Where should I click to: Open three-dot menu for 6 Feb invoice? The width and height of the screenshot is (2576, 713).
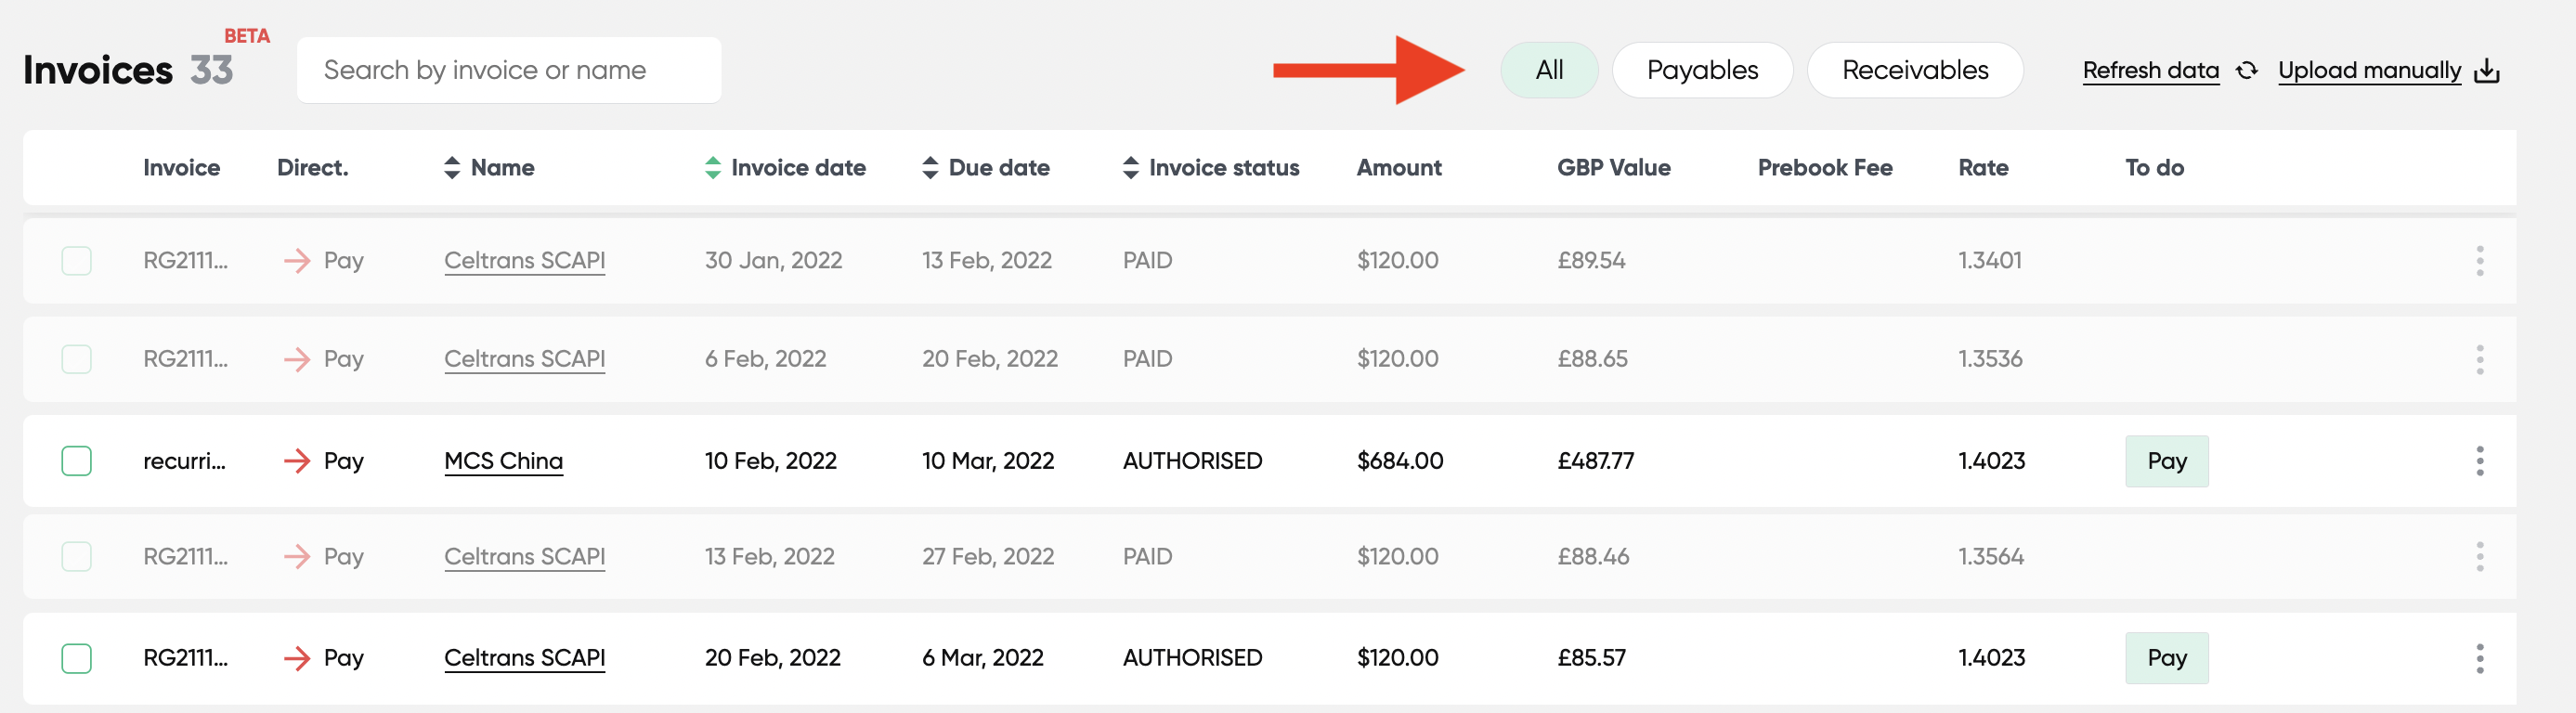(2479, 359)
